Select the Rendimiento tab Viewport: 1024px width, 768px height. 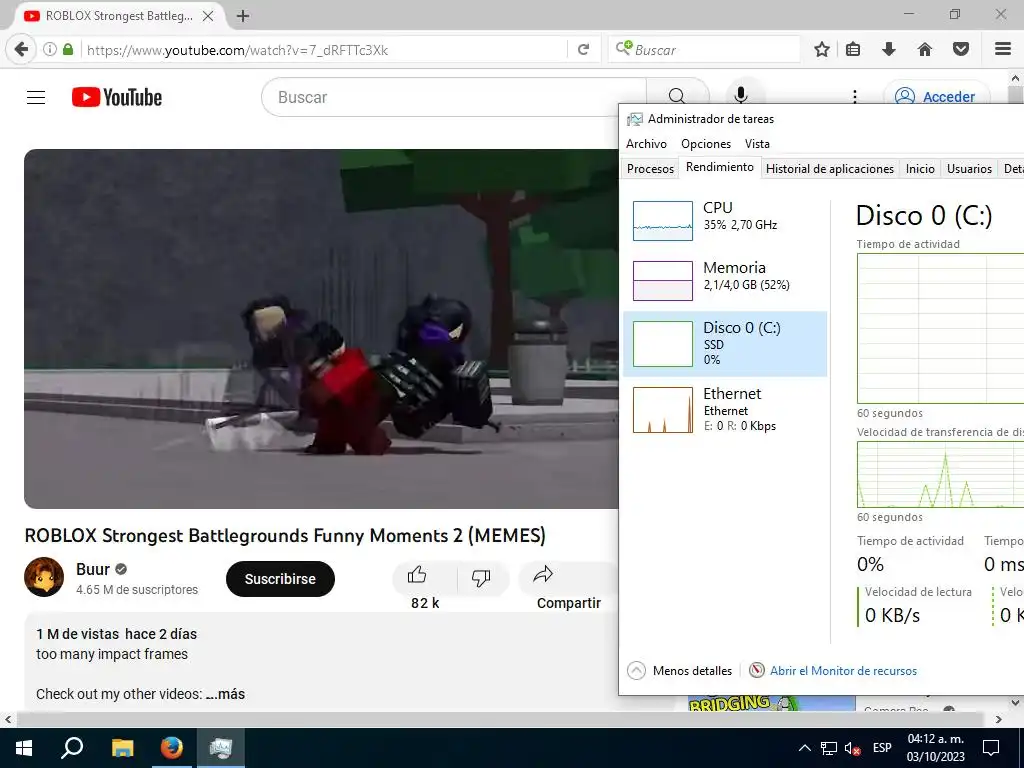pos(720,167)
